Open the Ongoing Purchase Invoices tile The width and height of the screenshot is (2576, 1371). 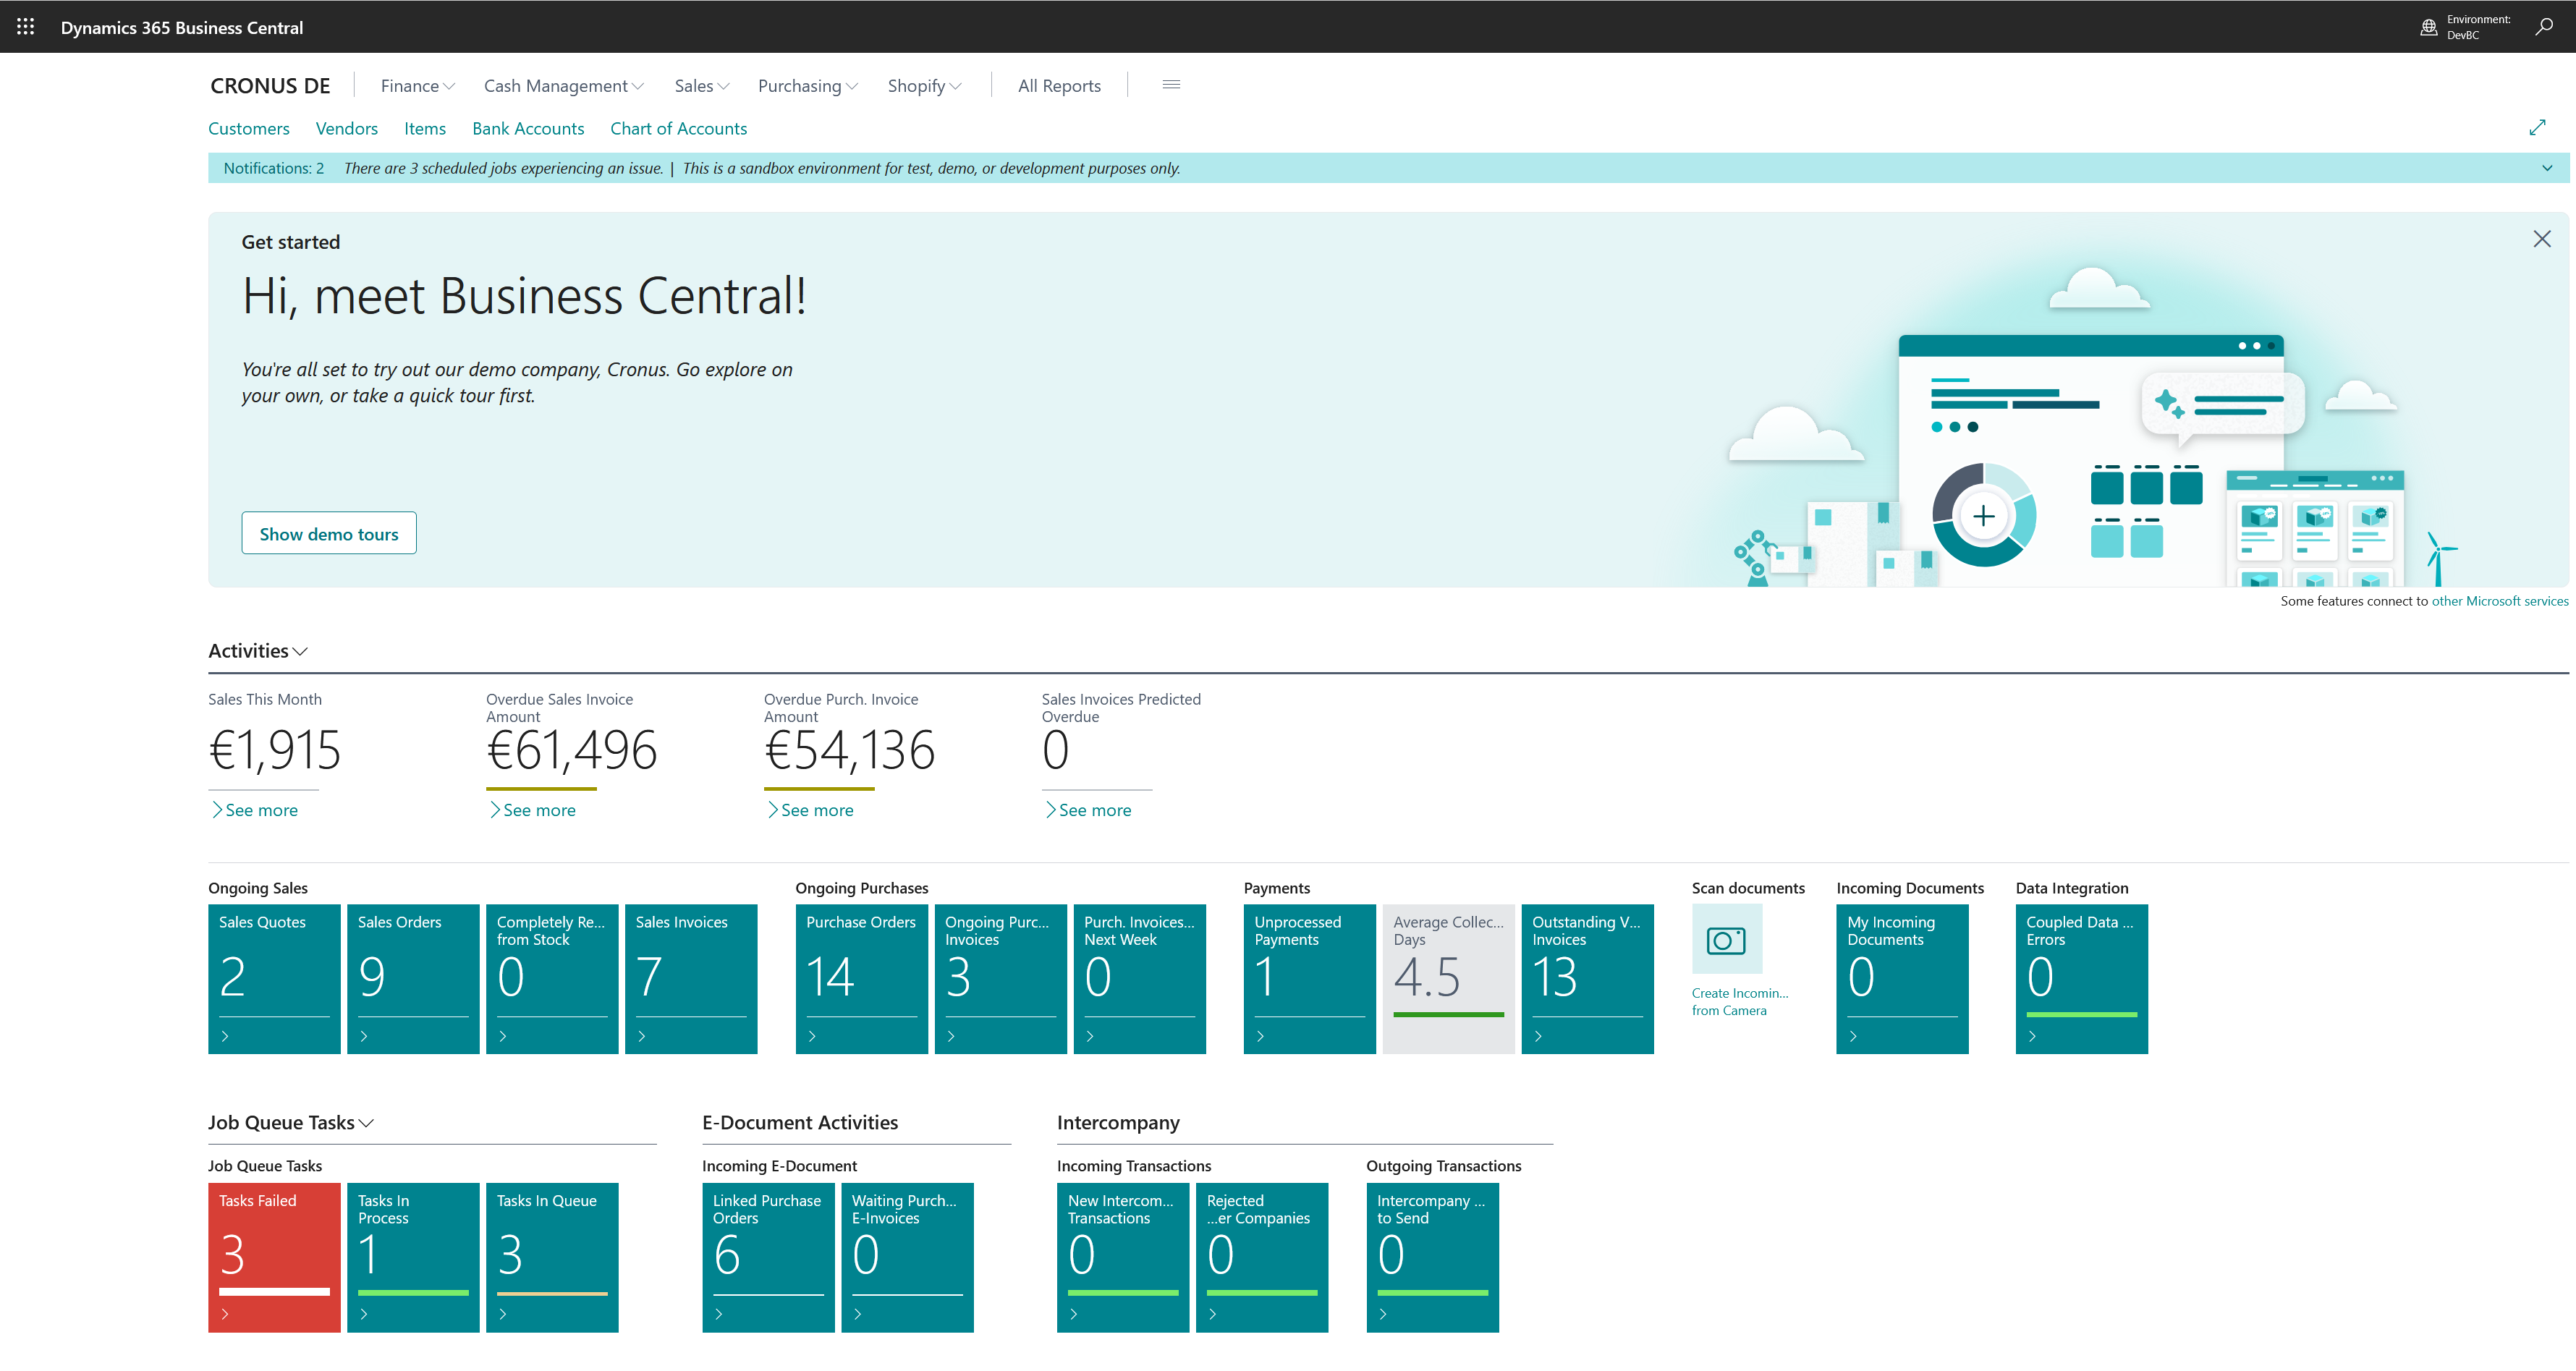[1001, 979]
